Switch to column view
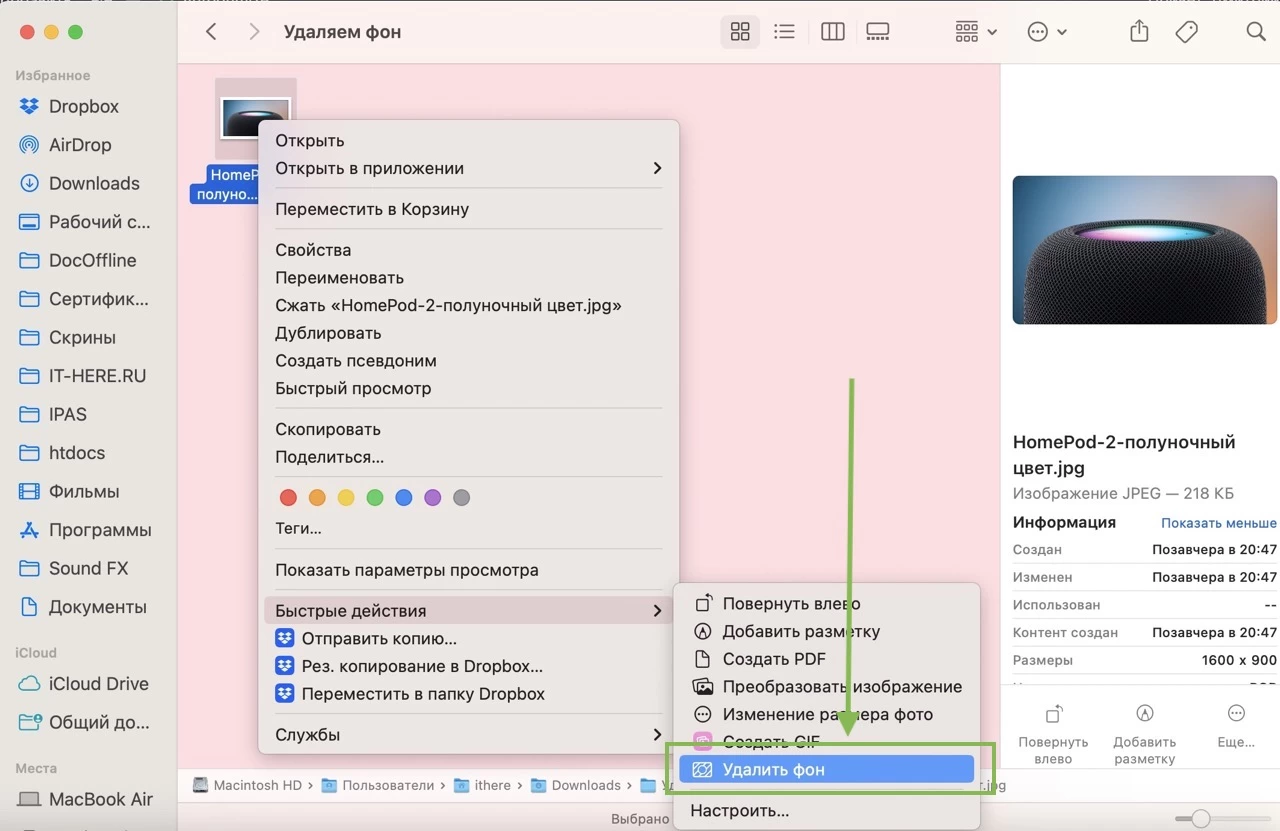This screenshot has height=831, width=1280. pos(832,31)
